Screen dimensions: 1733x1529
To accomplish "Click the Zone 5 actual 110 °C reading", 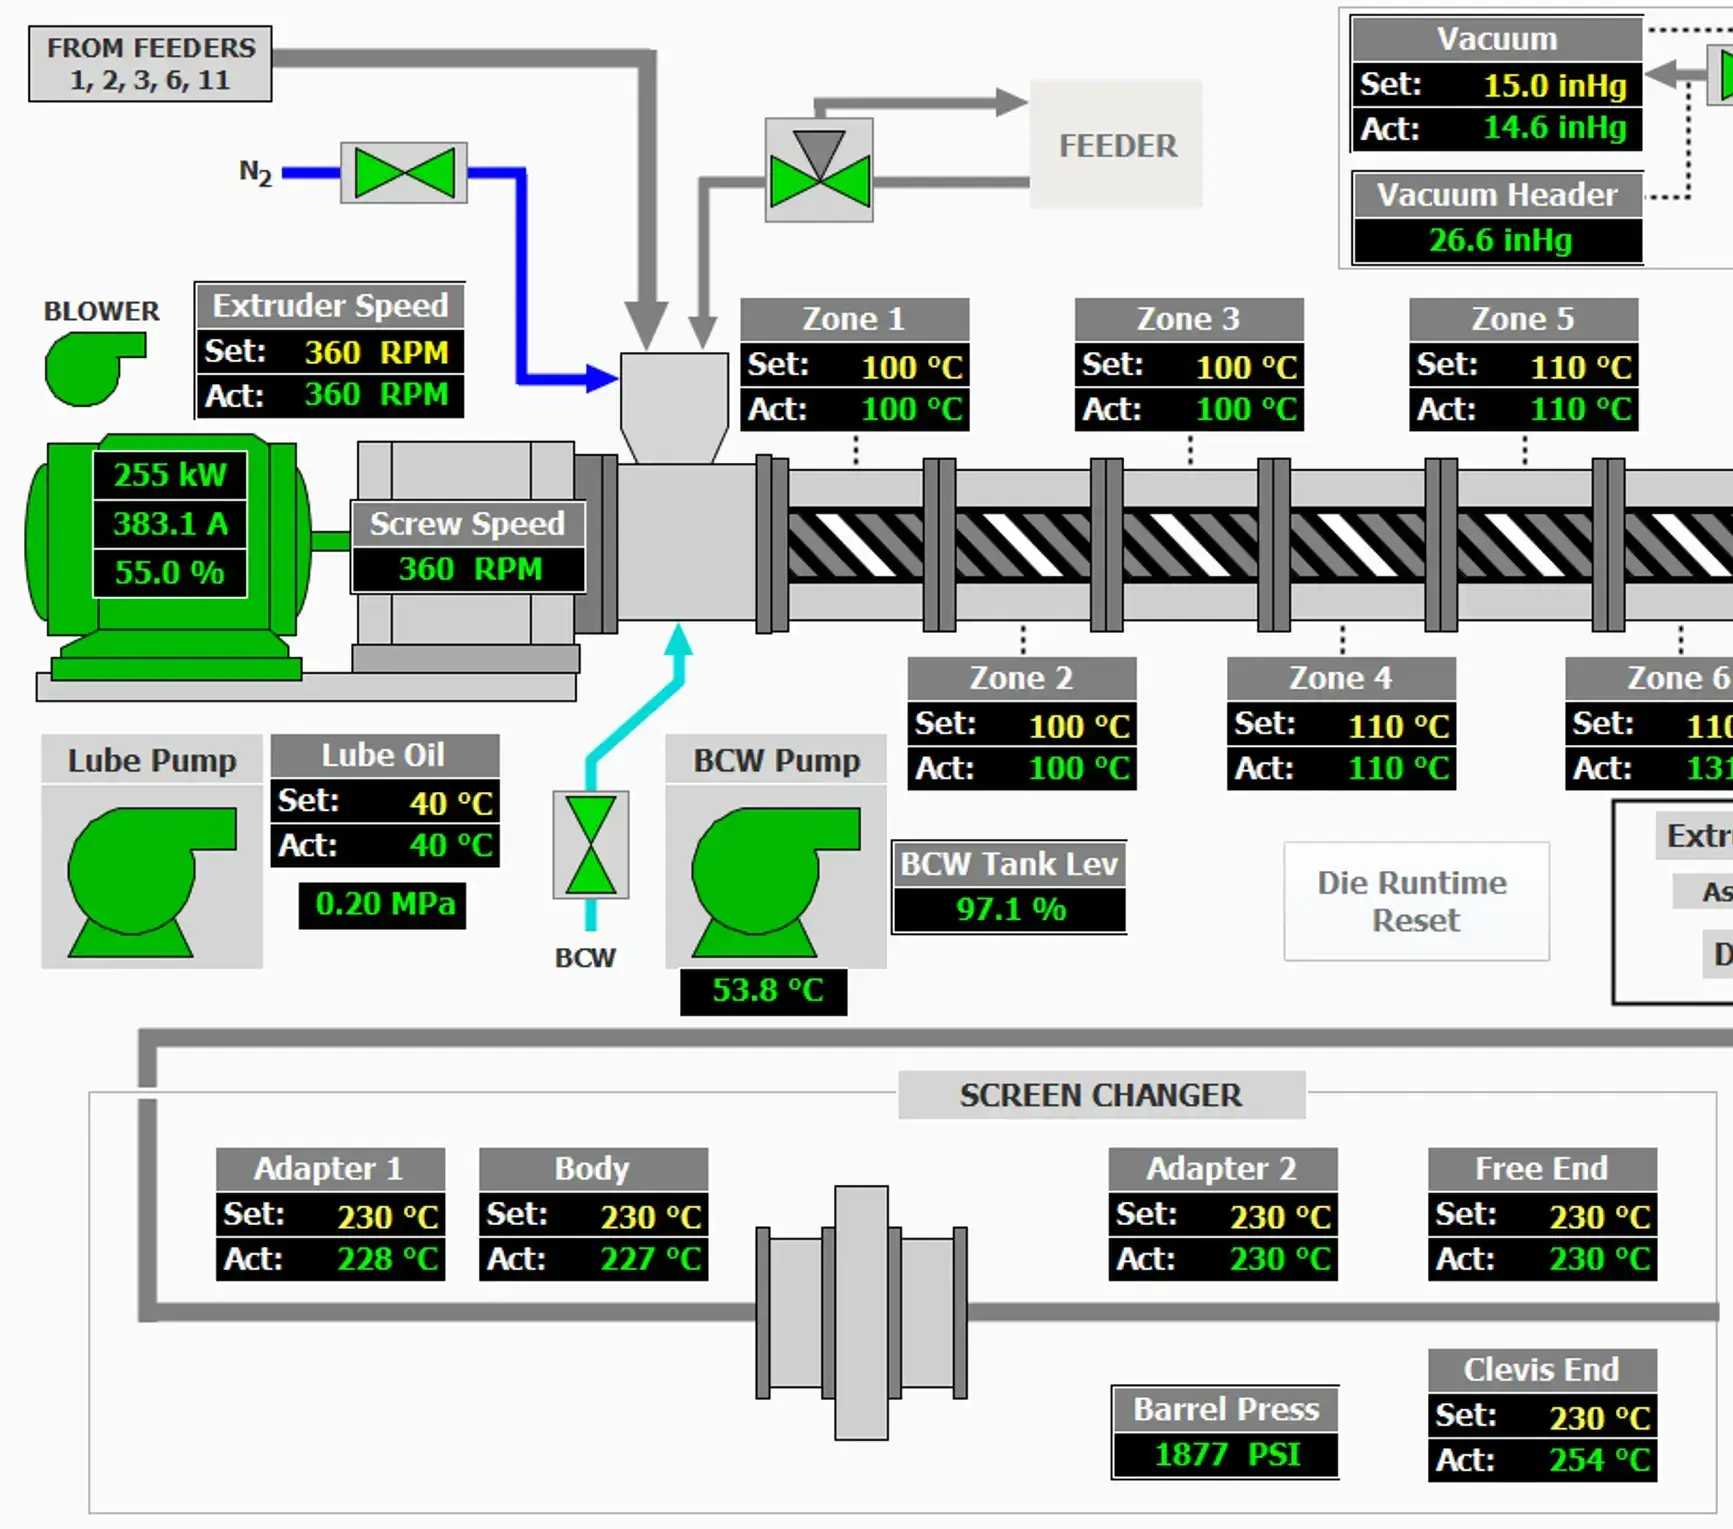I will pyautogui.click(x=1524, y=409).
